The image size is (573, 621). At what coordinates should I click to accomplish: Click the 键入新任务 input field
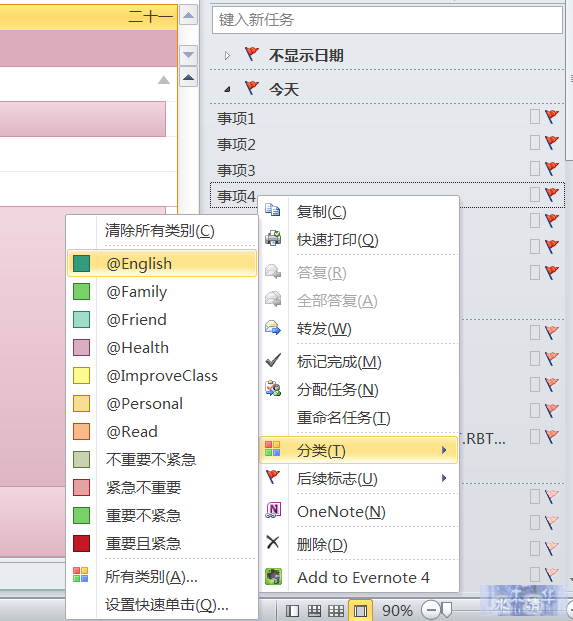pos(387,19)
